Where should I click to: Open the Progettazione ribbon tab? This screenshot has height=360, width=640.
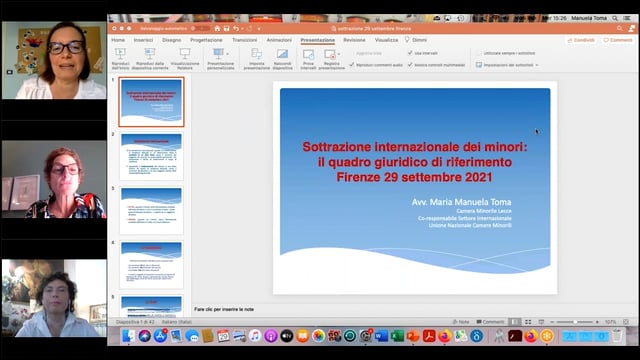coord(206,40)
